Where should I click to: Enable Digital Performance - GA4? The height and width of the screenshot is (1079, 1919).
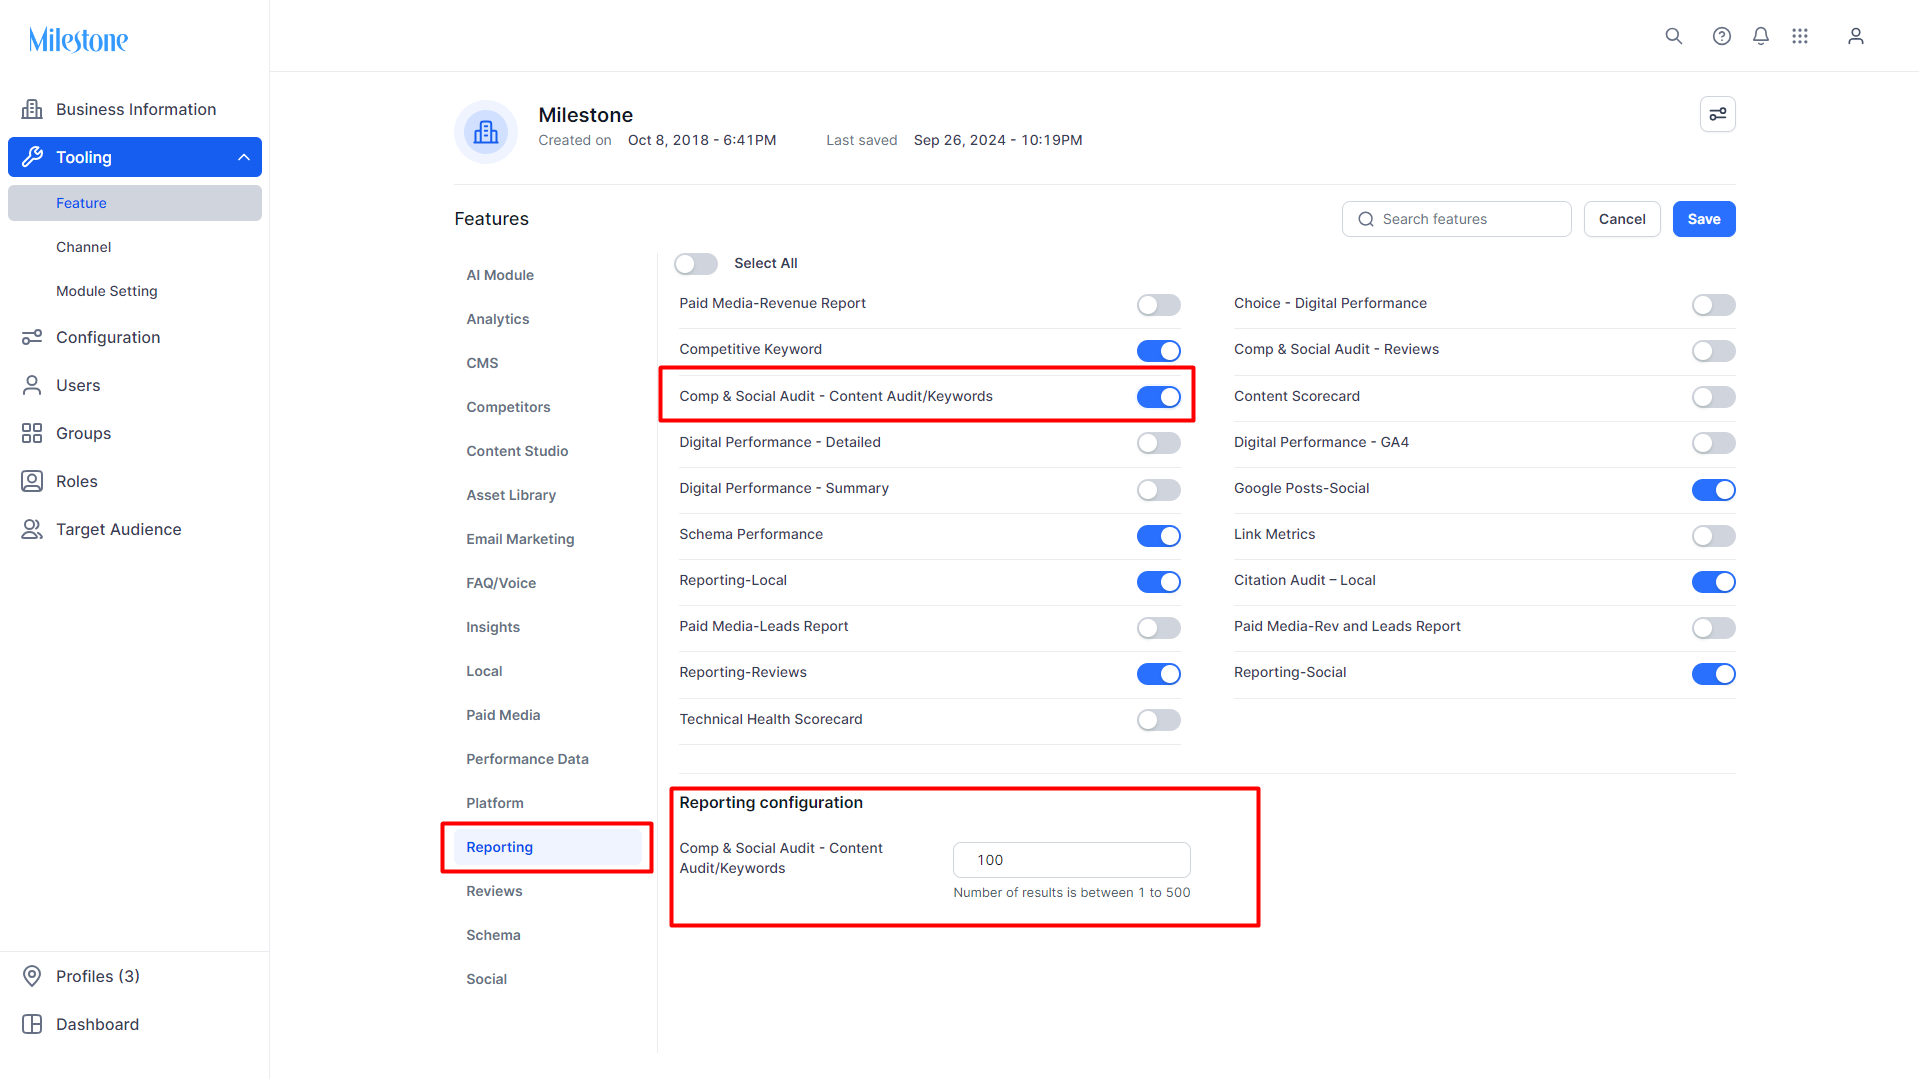[x=1714, y=443]
